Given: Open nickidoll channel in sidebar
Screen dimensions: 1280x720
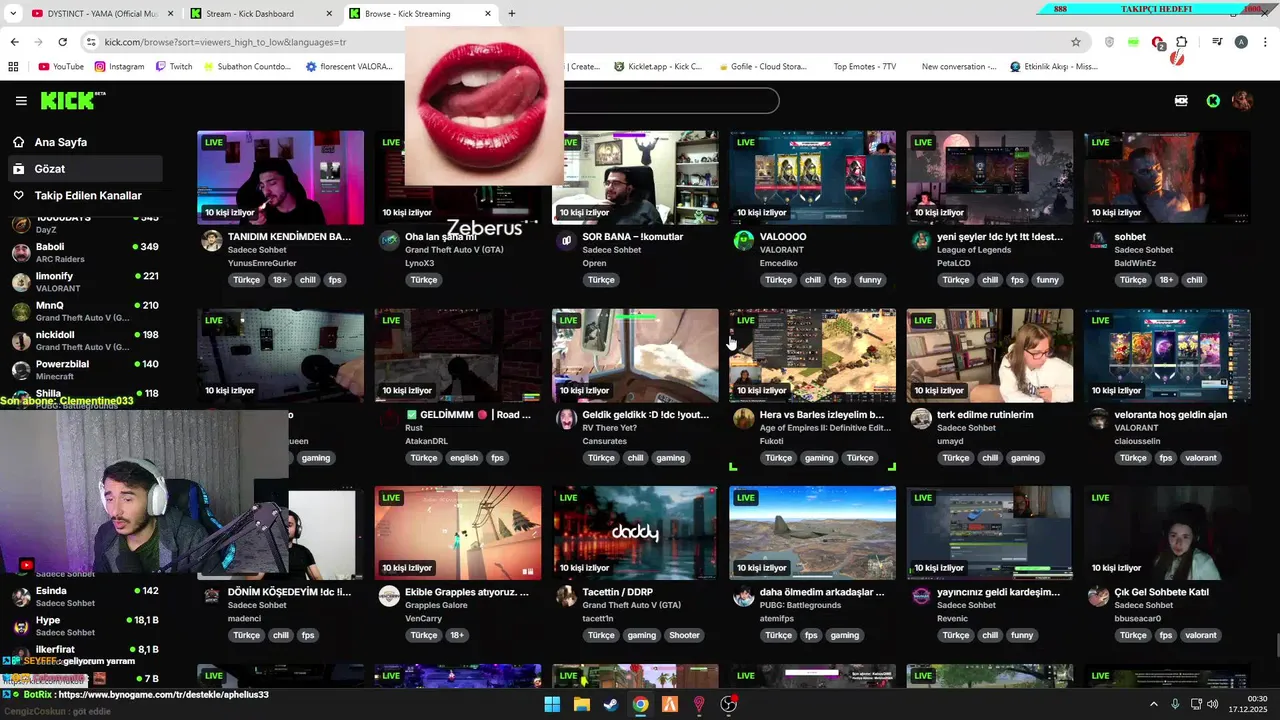Looking at the screenshot, I should (x=84, y=340).
